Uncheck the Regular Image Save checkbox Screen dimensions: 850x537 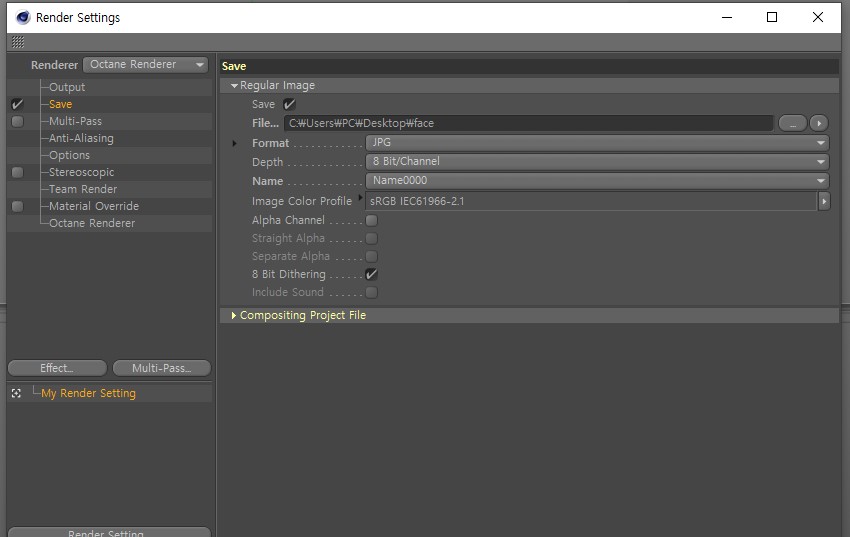pos(289,104)
